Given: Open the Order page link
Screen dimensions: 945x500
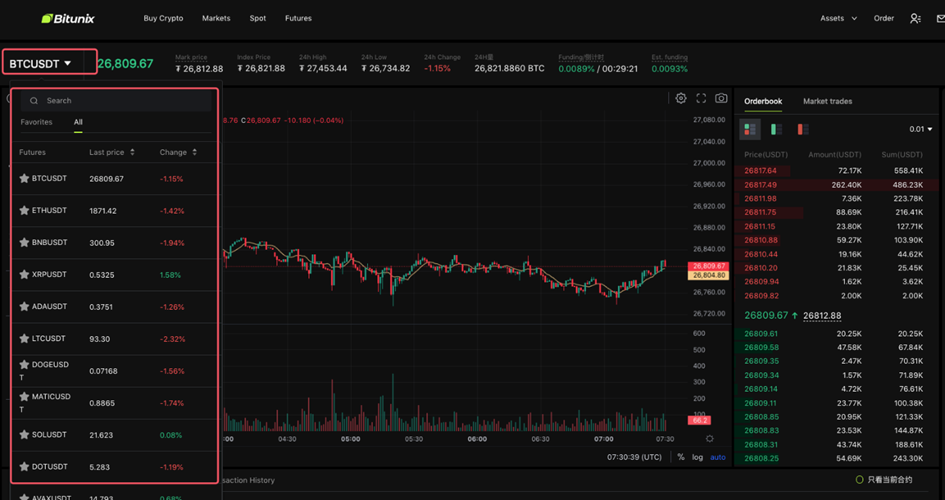Looking at the screenshot, I should (x=884, y=19).
